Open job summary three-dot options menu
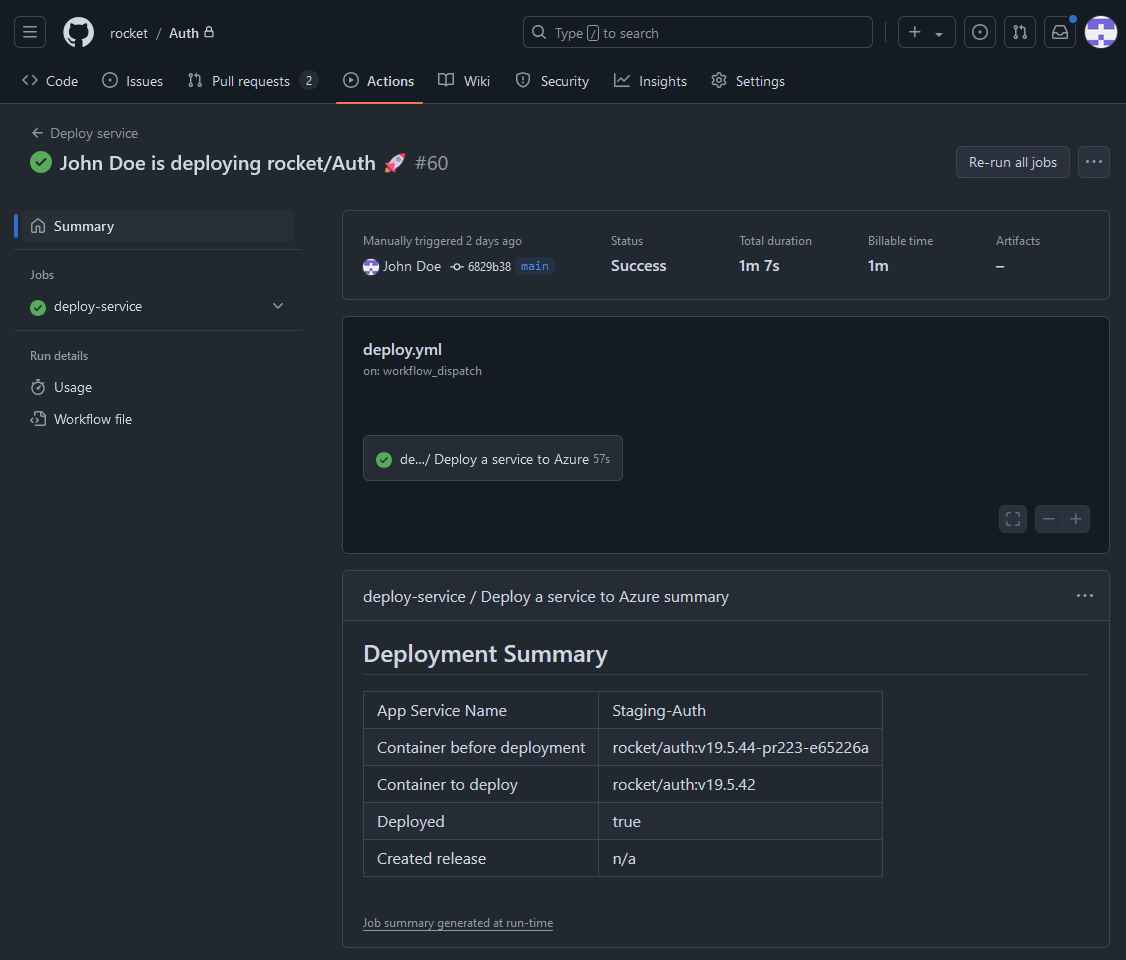 point(1084,596)
